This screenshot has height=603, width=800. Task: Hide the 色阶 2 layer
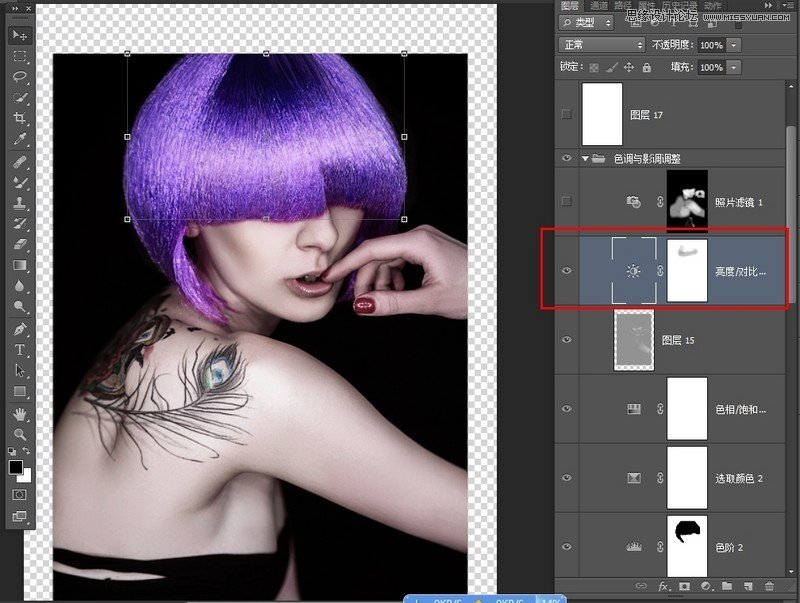tap(567, 546)
